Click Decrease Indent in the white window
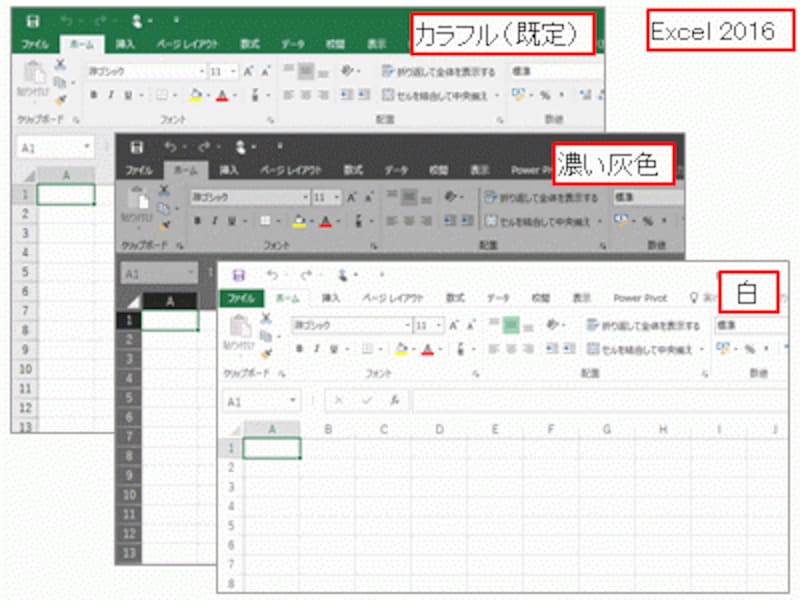 pos(552,349)
